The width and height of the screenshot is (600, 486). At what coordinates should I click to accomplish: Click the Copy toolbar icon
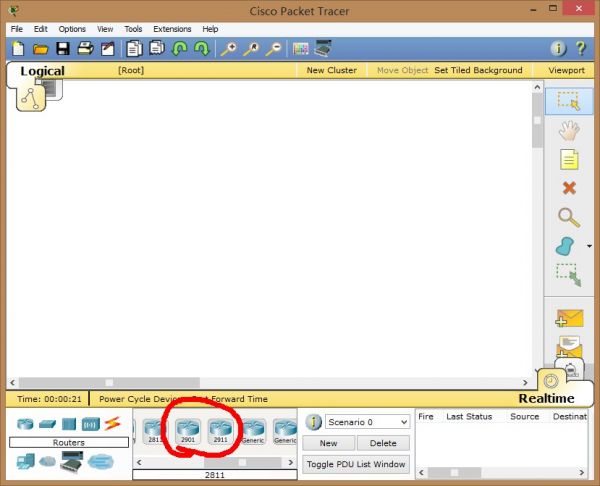coord(134,49)
